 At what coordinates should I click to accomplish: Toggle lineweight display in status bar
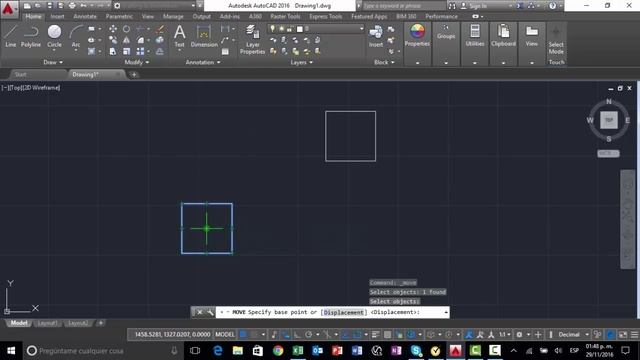(x=376, y=335)
